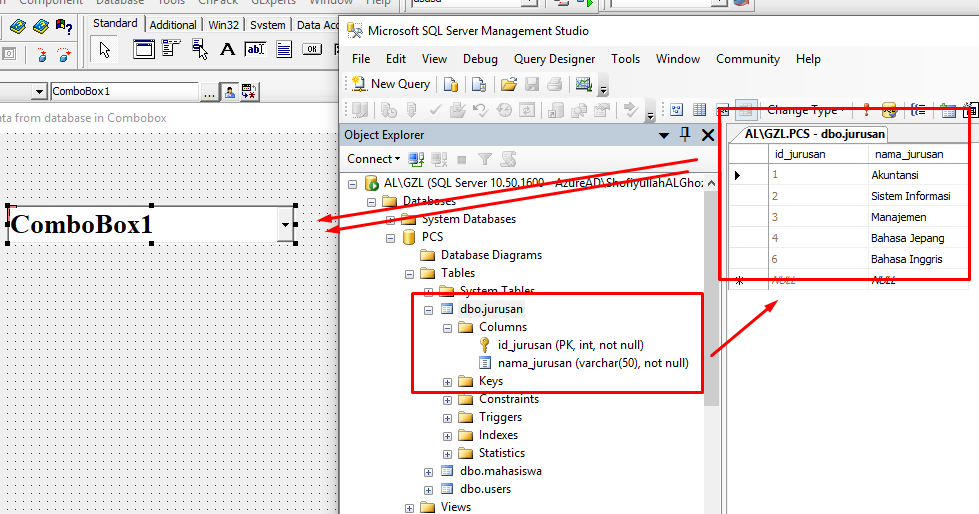Image resolution: width=979 pixels, height=514 pixels.
Task: Select the Frames component in Delphi palette
Action: click(144, 49)
